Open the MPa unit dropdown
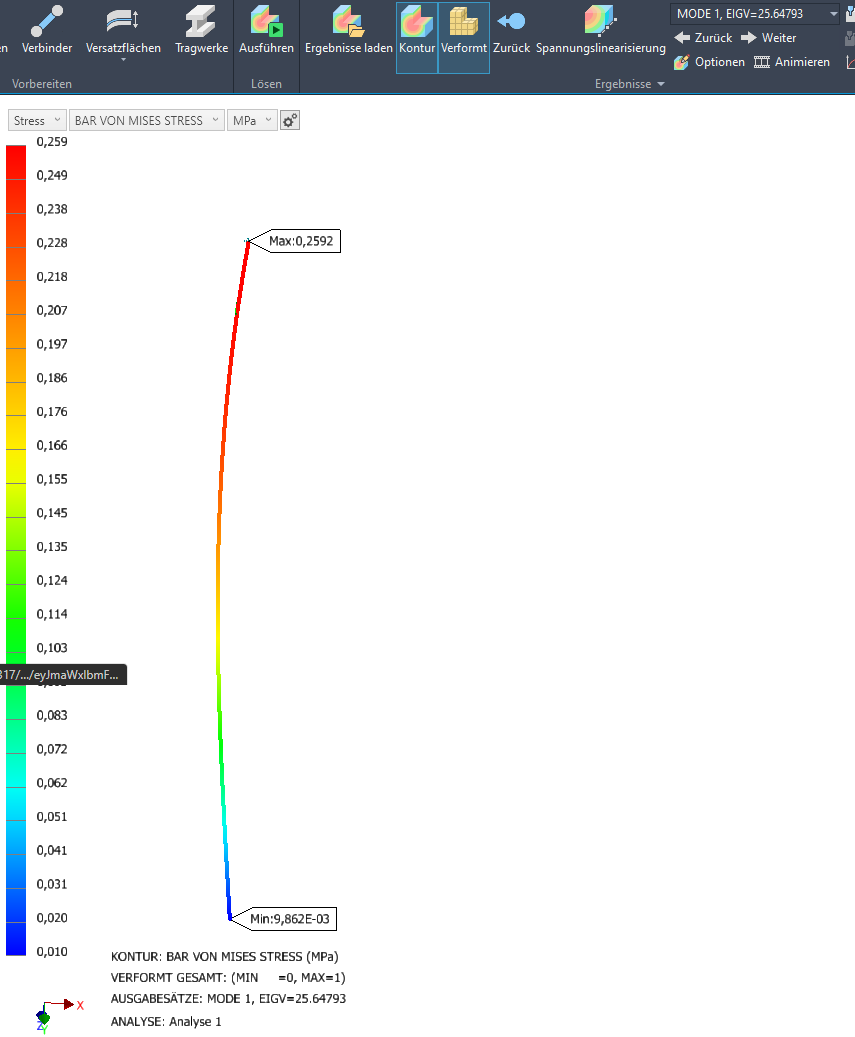 [x=251, y=119]
